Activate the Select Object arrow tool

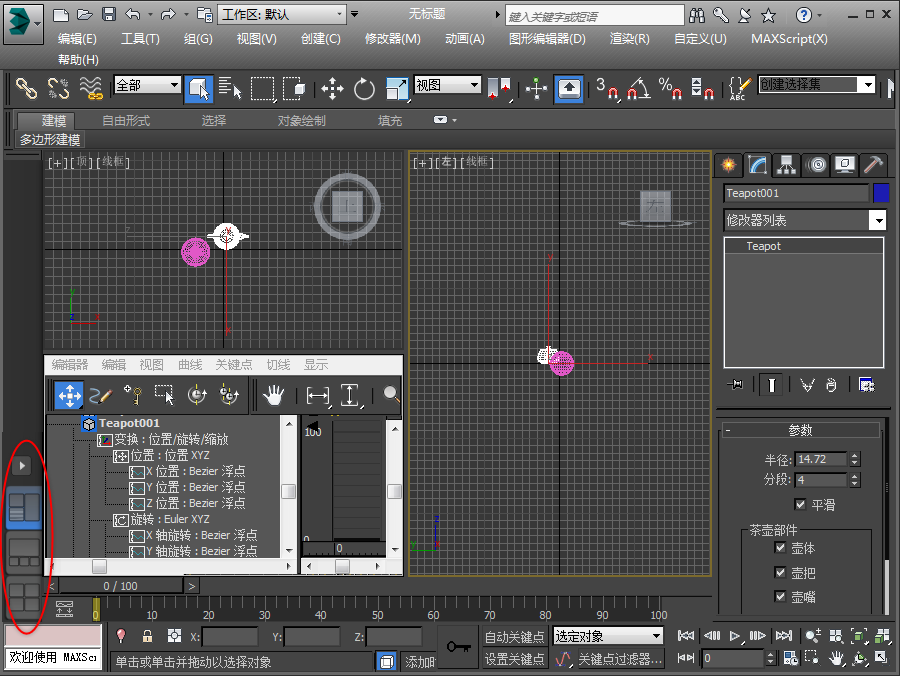[x=199, y=88]
